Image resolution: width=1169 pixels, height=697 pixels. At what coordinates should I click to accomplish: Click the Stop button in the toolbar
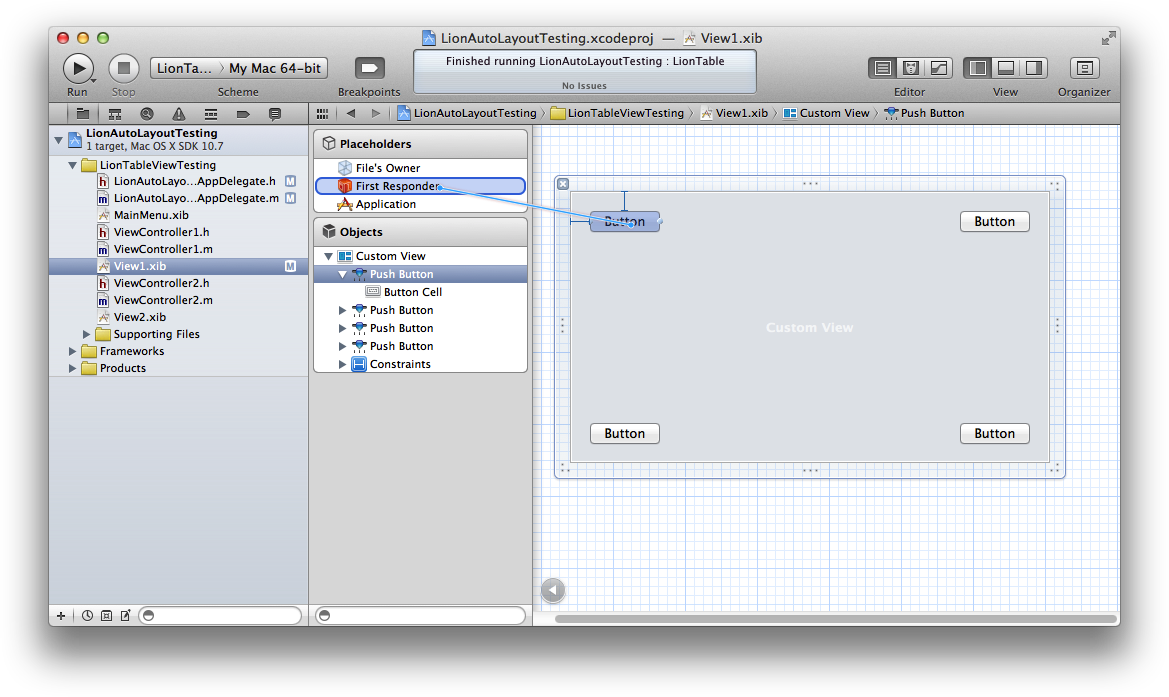click(x=124, y=68)
